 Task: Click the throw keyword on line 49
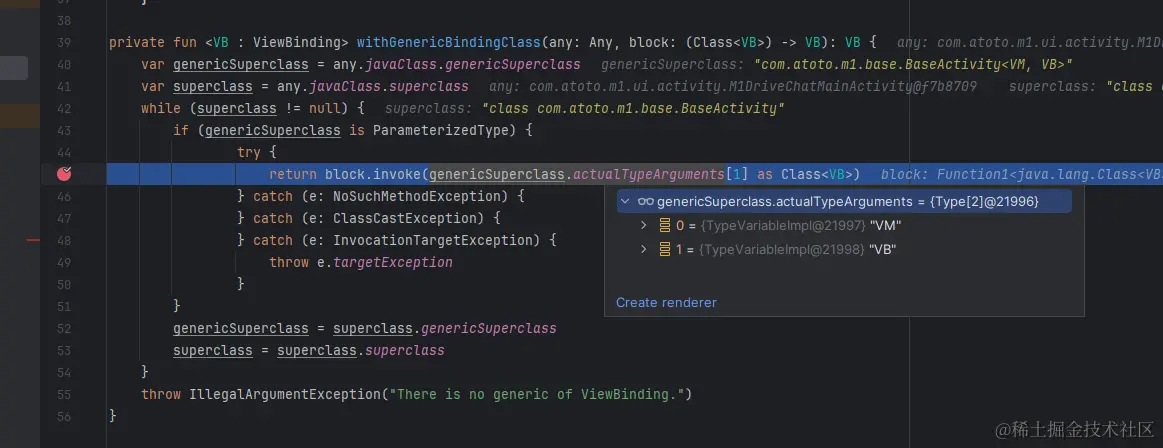click(289, 263)
